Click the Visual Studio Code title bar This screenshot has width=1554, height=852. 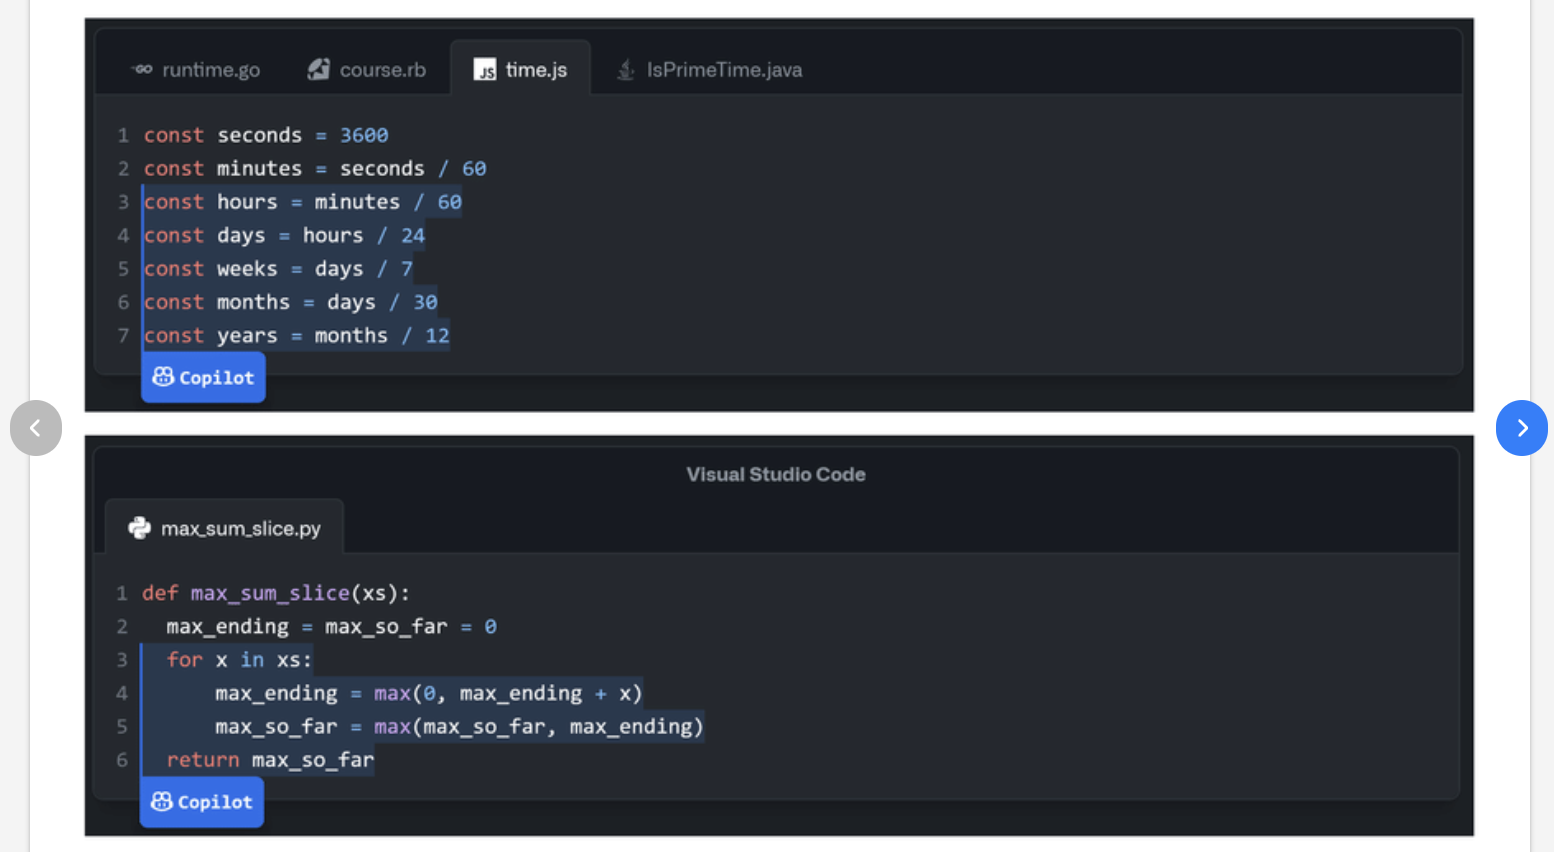click(x=776, y=474)
